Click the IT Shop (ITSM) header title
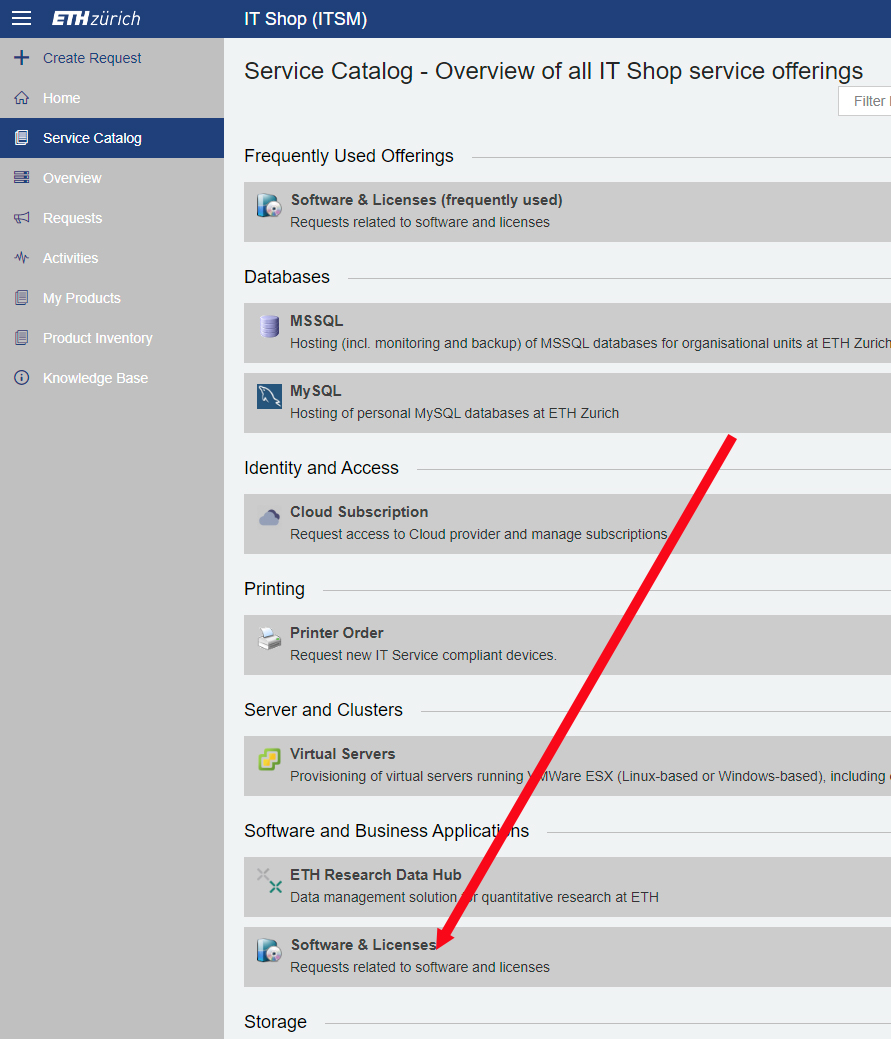Screen dimensions: 891x1039 click(305, 19)
